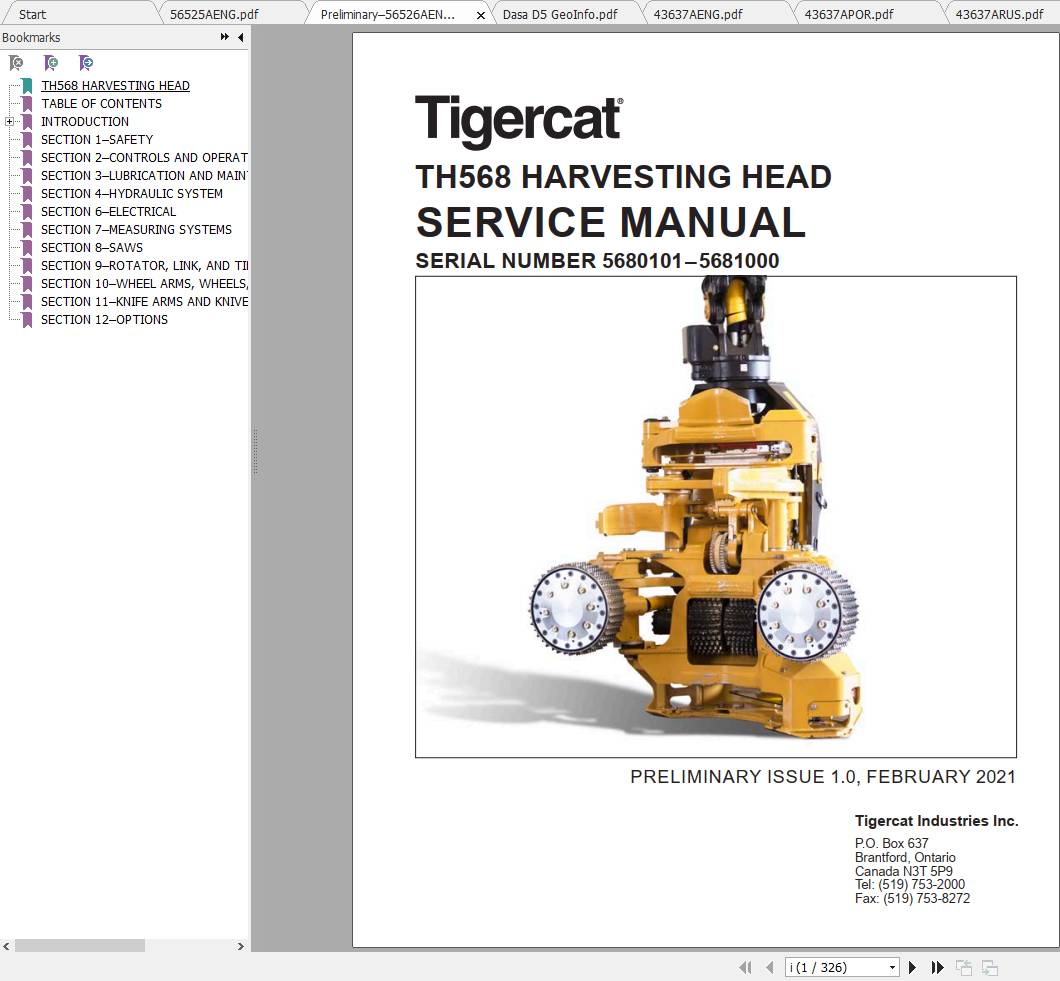Collapse the Bookmarks panel with its side arrow
The height and width of the screenshot is (981, 1060).
click(x=240, y=37)
